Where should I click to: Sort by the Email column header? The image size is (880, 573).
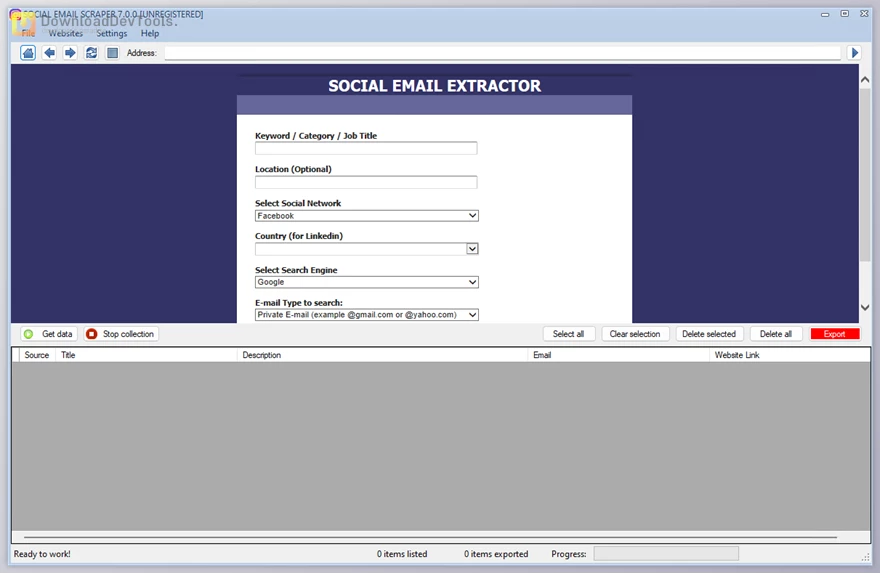(x=618, y=355)
